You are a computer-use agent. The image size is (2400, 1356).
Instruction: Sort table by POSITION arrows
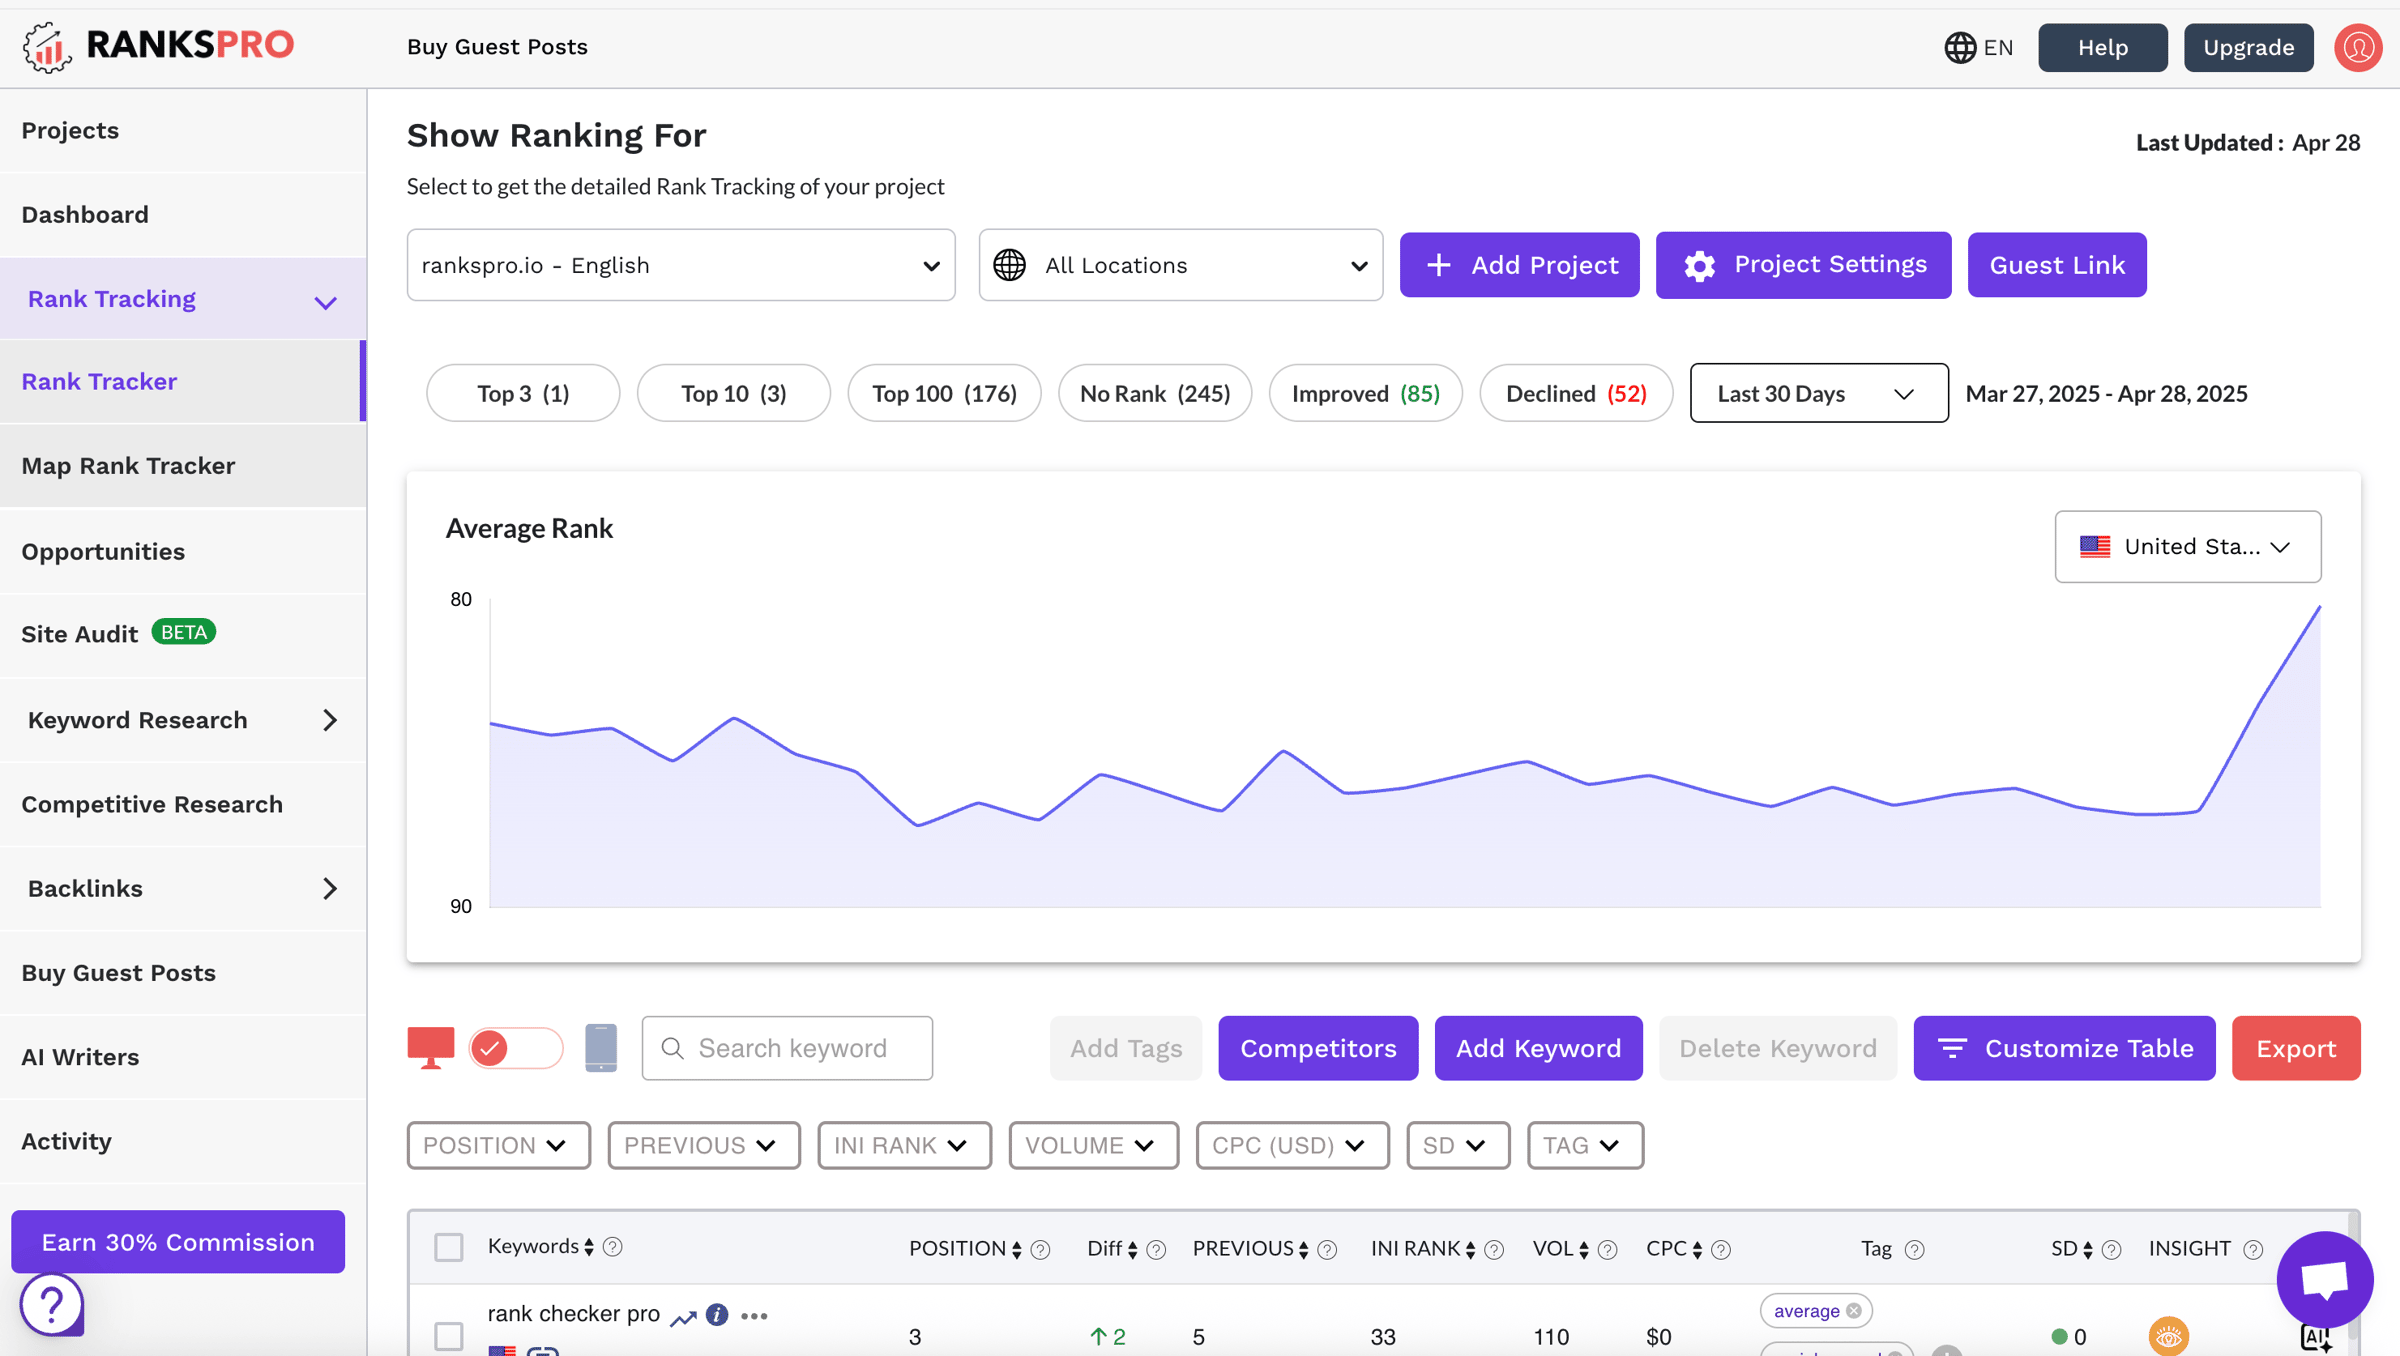[x=1016, y=1249]
